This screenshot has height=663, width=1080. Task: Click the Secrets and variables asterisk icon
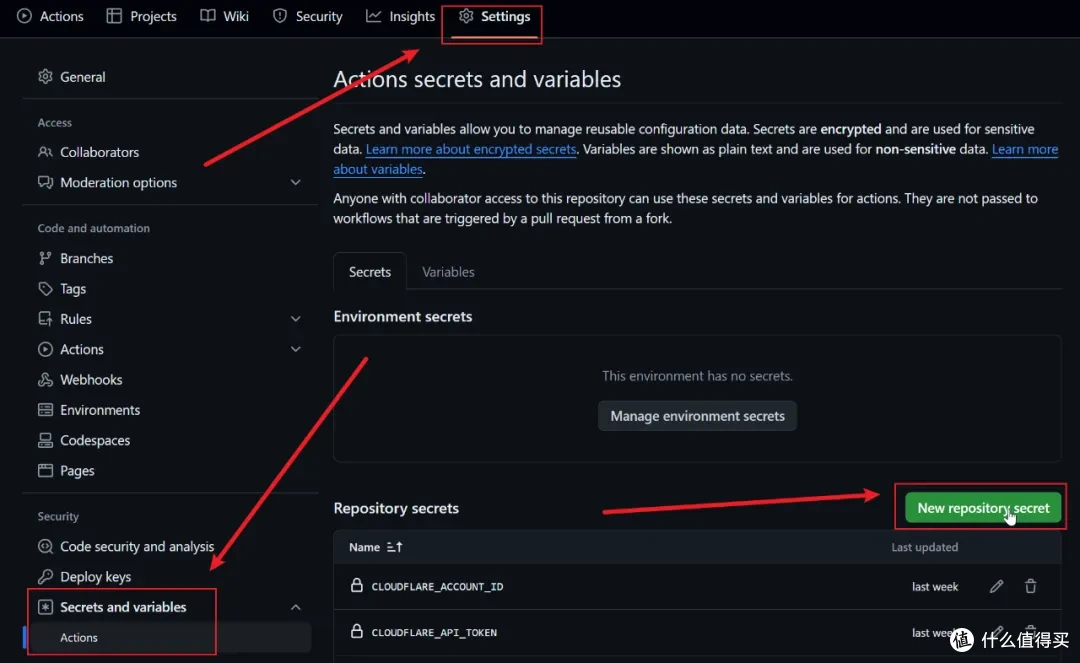point(45,607)
